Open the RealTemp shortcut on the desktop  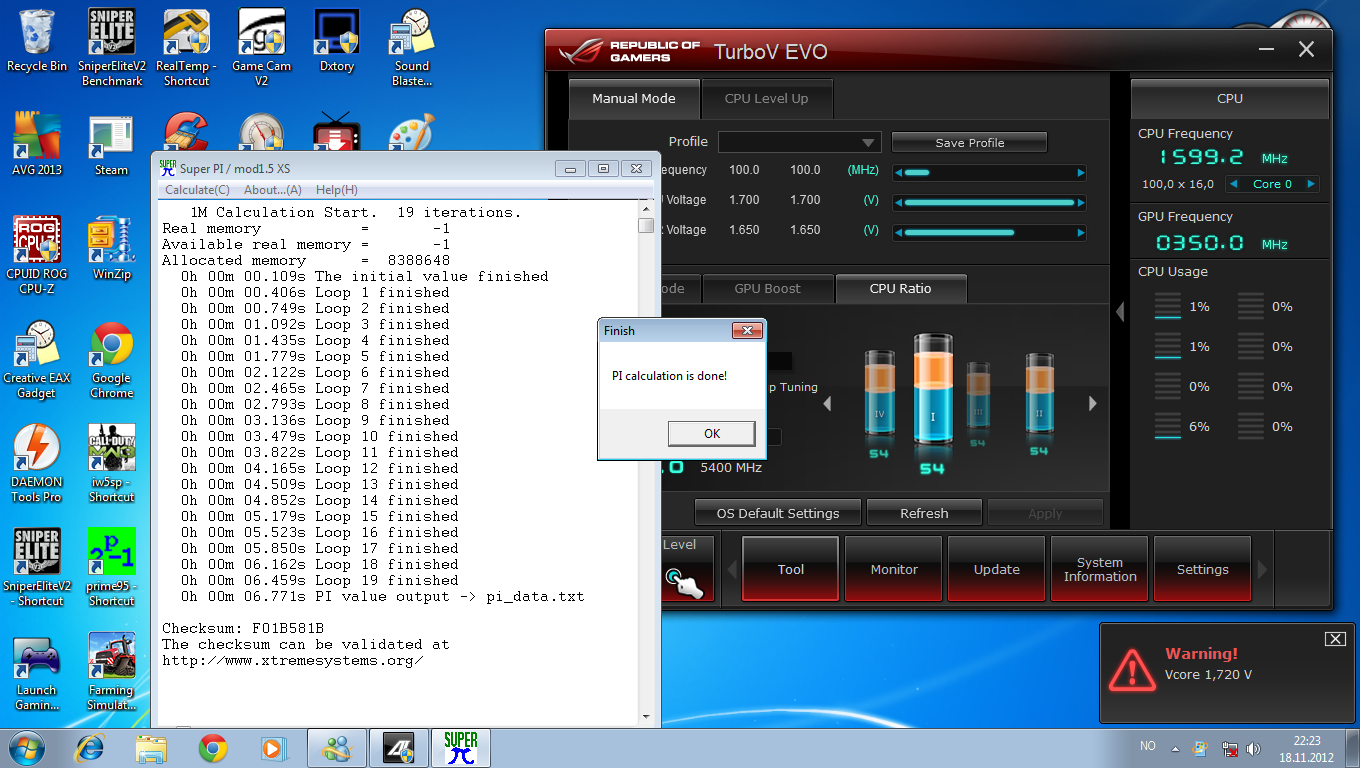(x=186, y=47)
